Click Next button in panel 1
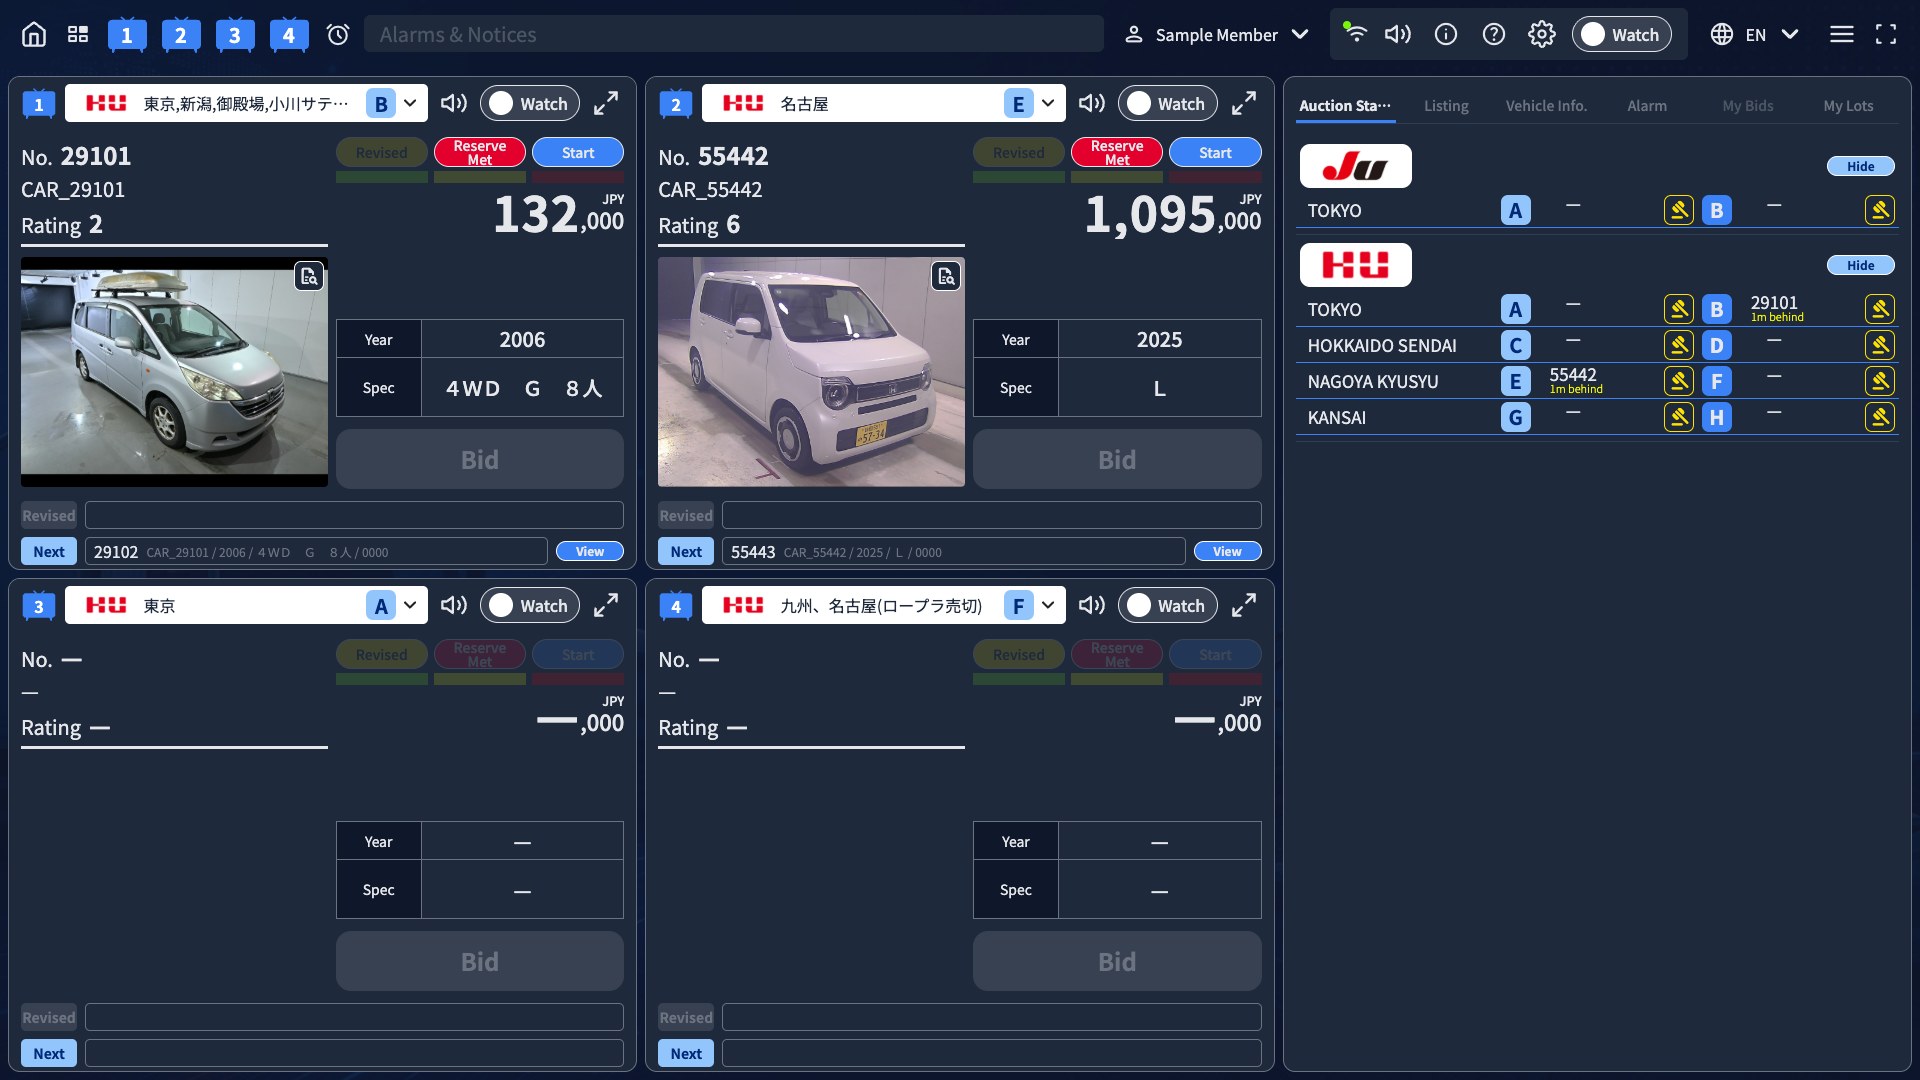 (49, 551)
